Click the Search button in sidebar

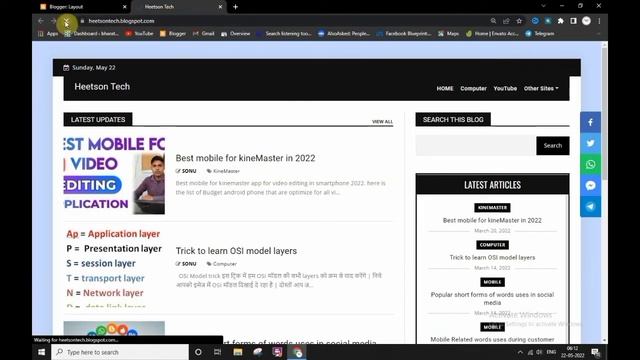[x=553, y=146]
